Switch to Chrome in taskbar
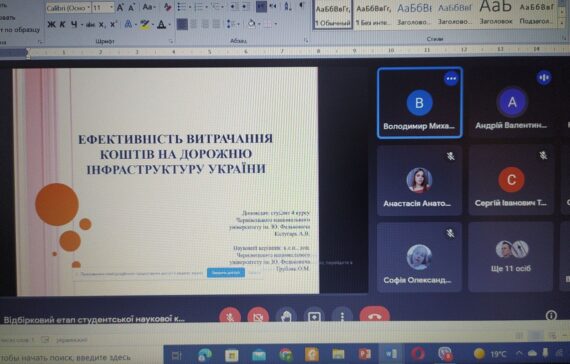570x364 pixels. click(x=286, y=355)
